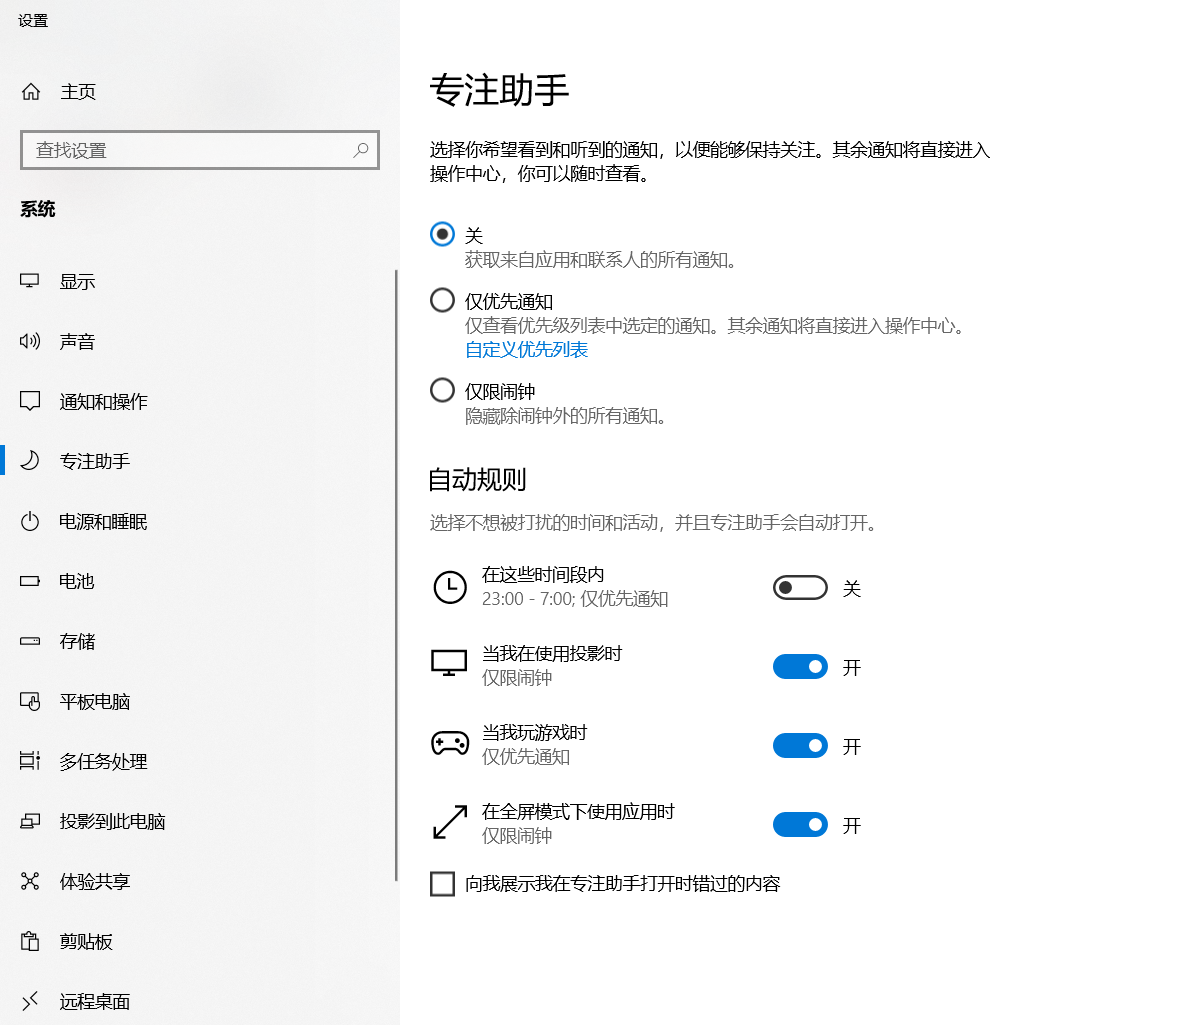The image size is (1183, 1025).
Task: Click the clipboard icon for 剪贴板
Action: tap(29, 941)
